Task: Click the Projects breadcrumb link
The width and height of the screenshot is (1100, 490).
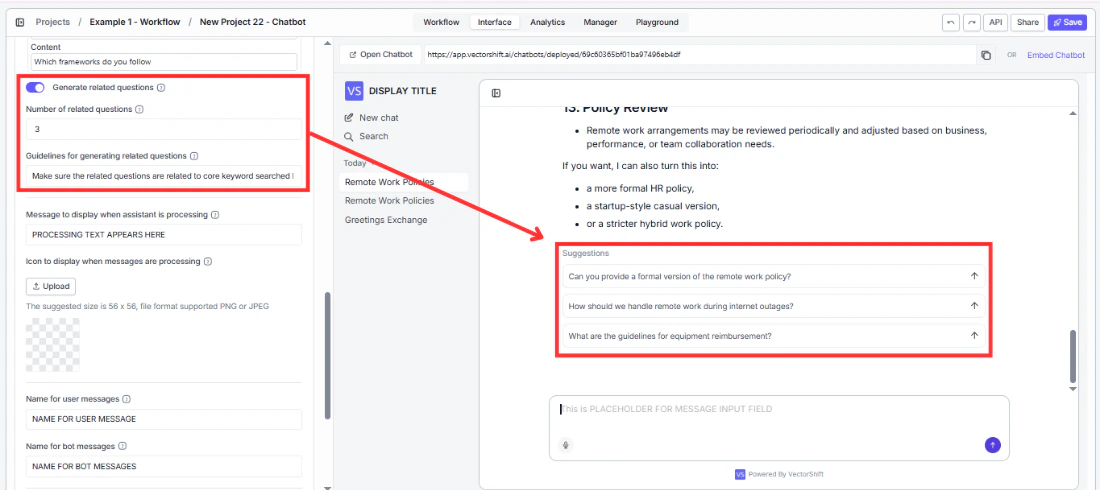Action: pos(53,22)
